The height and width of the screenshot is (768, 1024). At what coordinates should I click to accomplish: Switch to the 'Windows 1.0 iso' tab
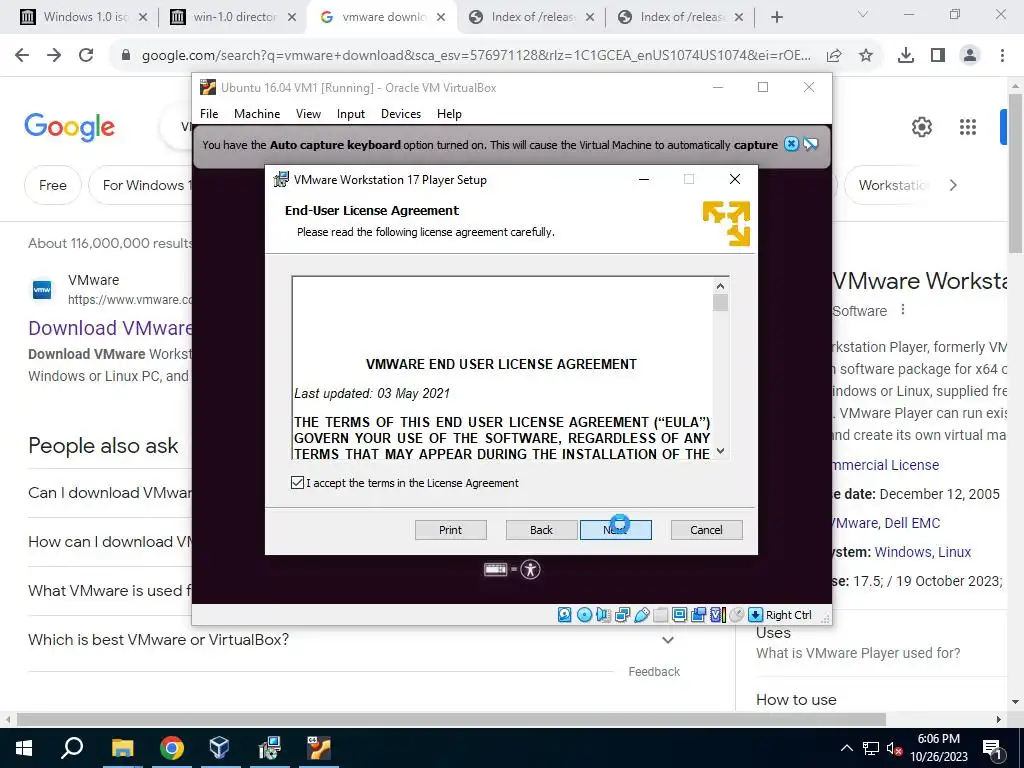pyautogui.click(x=83, y=17)
